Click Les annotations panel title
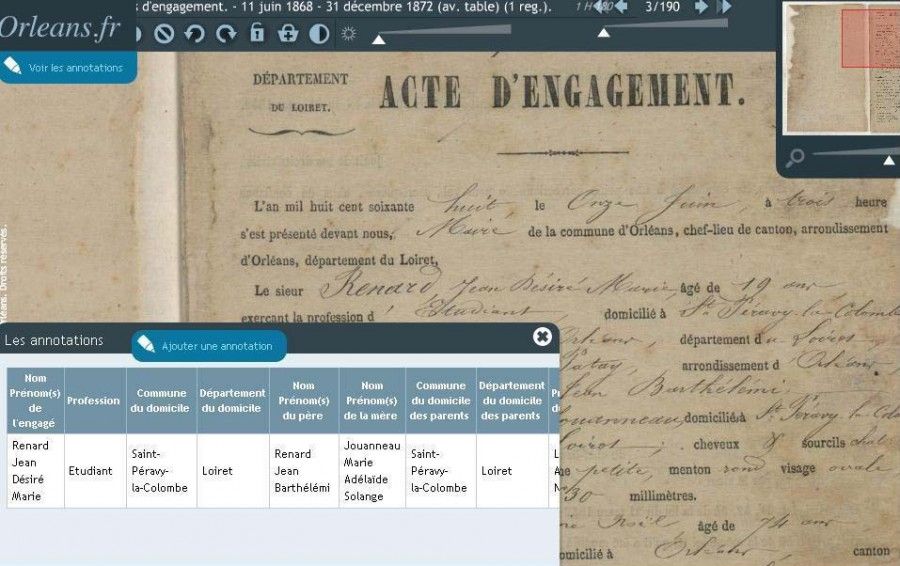 pos(54,340)
